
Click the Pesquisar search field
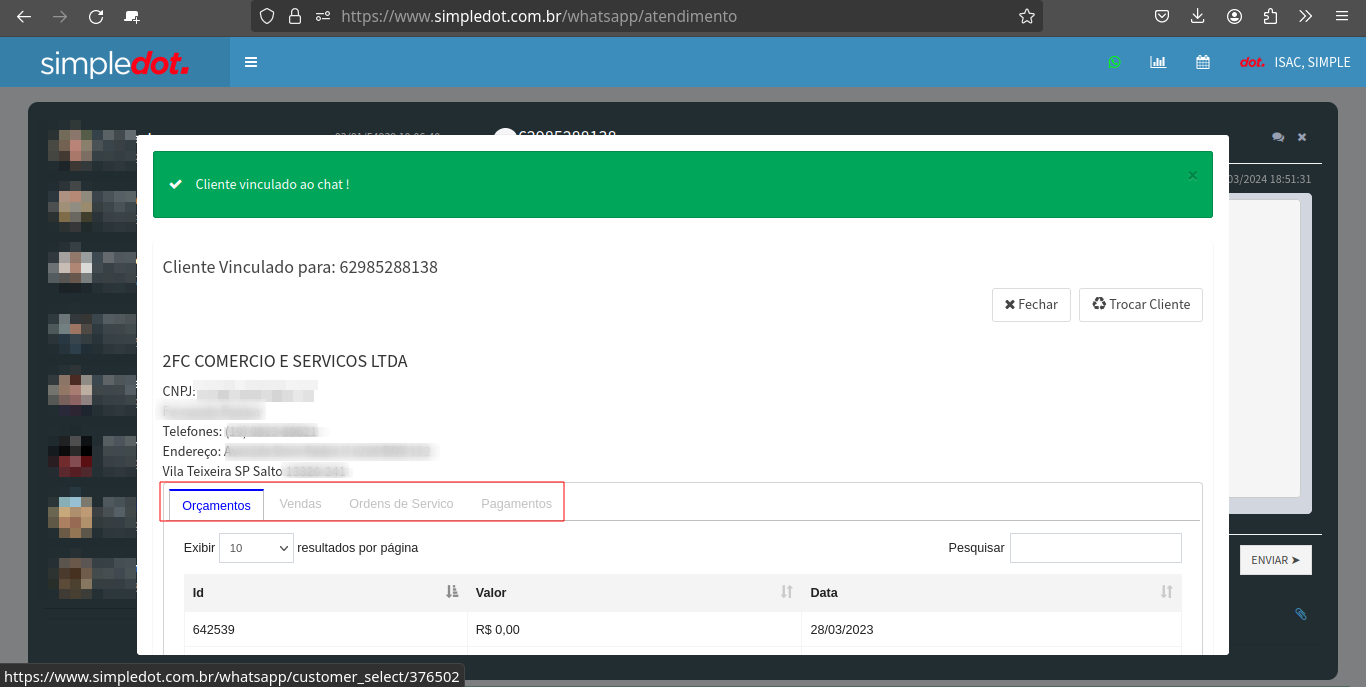pos(1095,548)
